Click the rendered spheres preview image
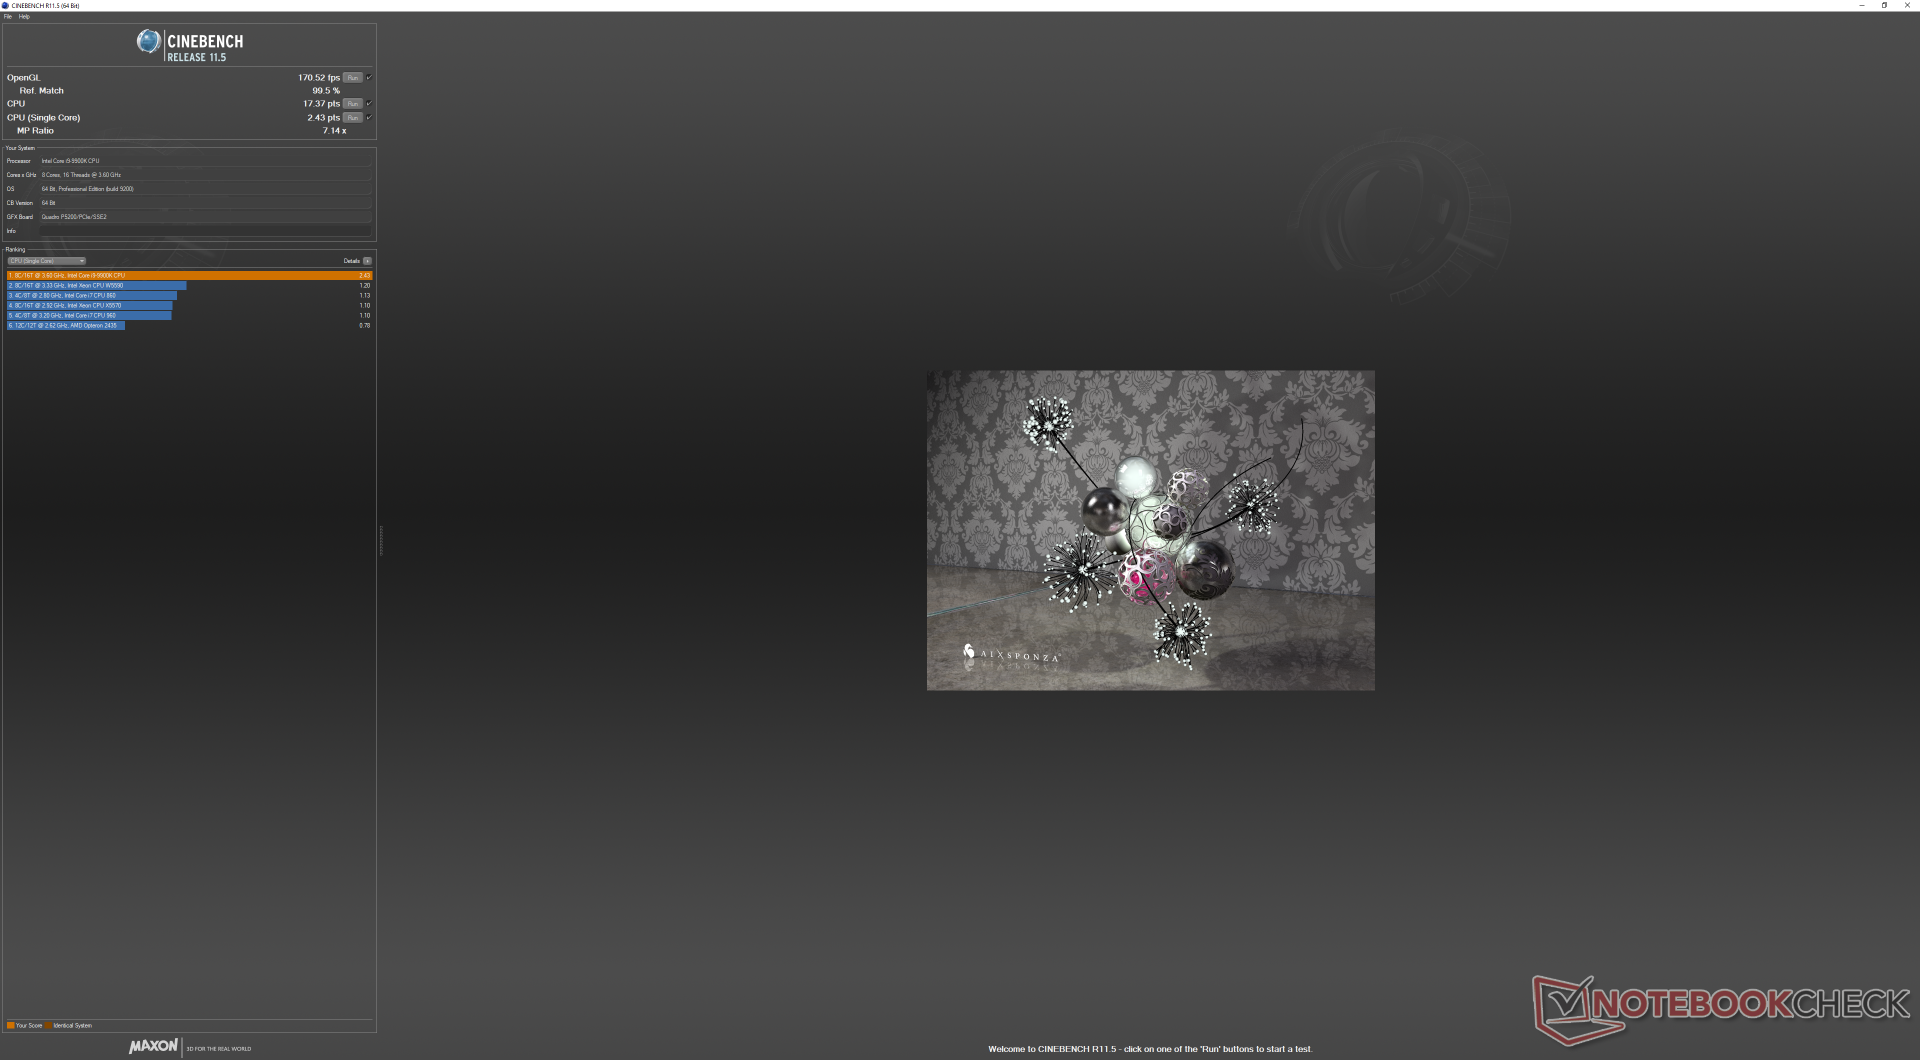Screen dimensions: 1920x1060 pyautogui.click(x=1150, y=530)
